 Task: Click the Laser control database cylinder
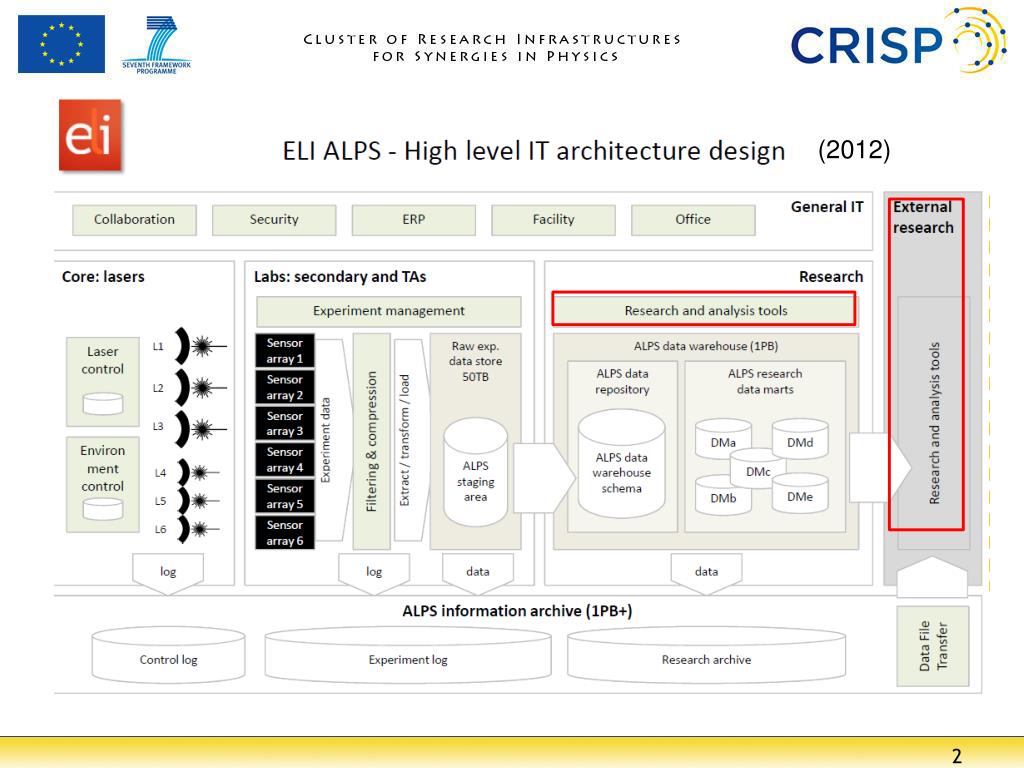[103, 404]
